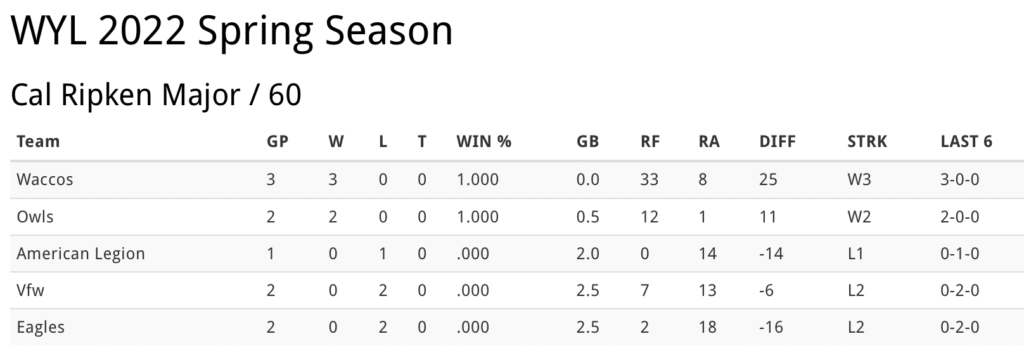Click the RA column header
The height and width of the screenshot is (360, 1024).
point(709,142)
